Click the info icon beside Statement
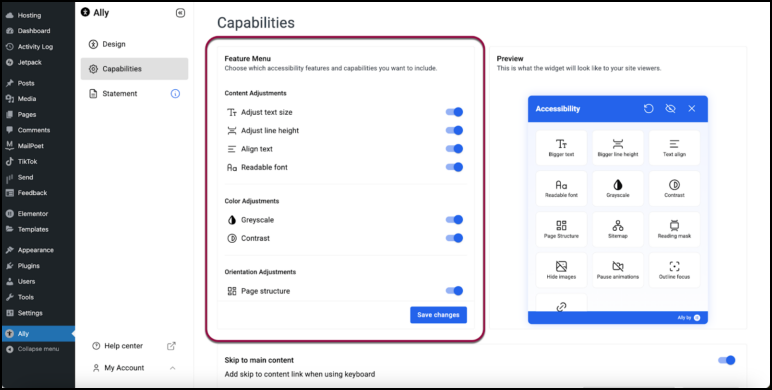 click(175, 94)
